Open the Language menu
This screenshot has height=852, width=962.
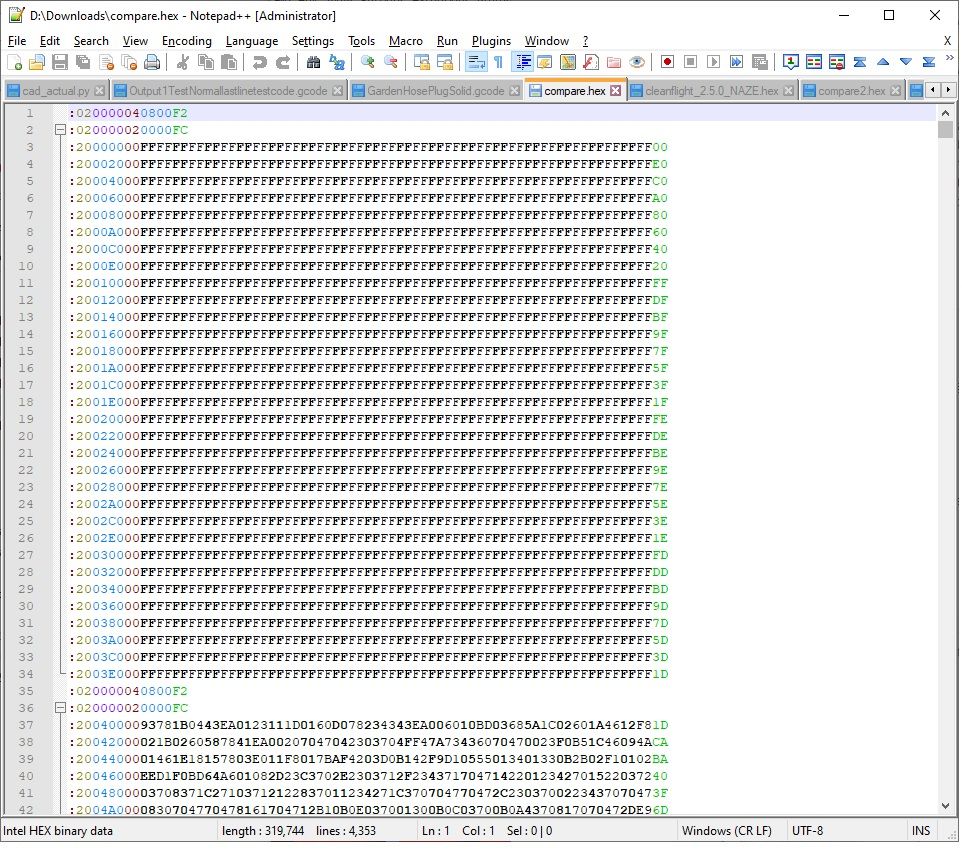[x=252, y=41]
